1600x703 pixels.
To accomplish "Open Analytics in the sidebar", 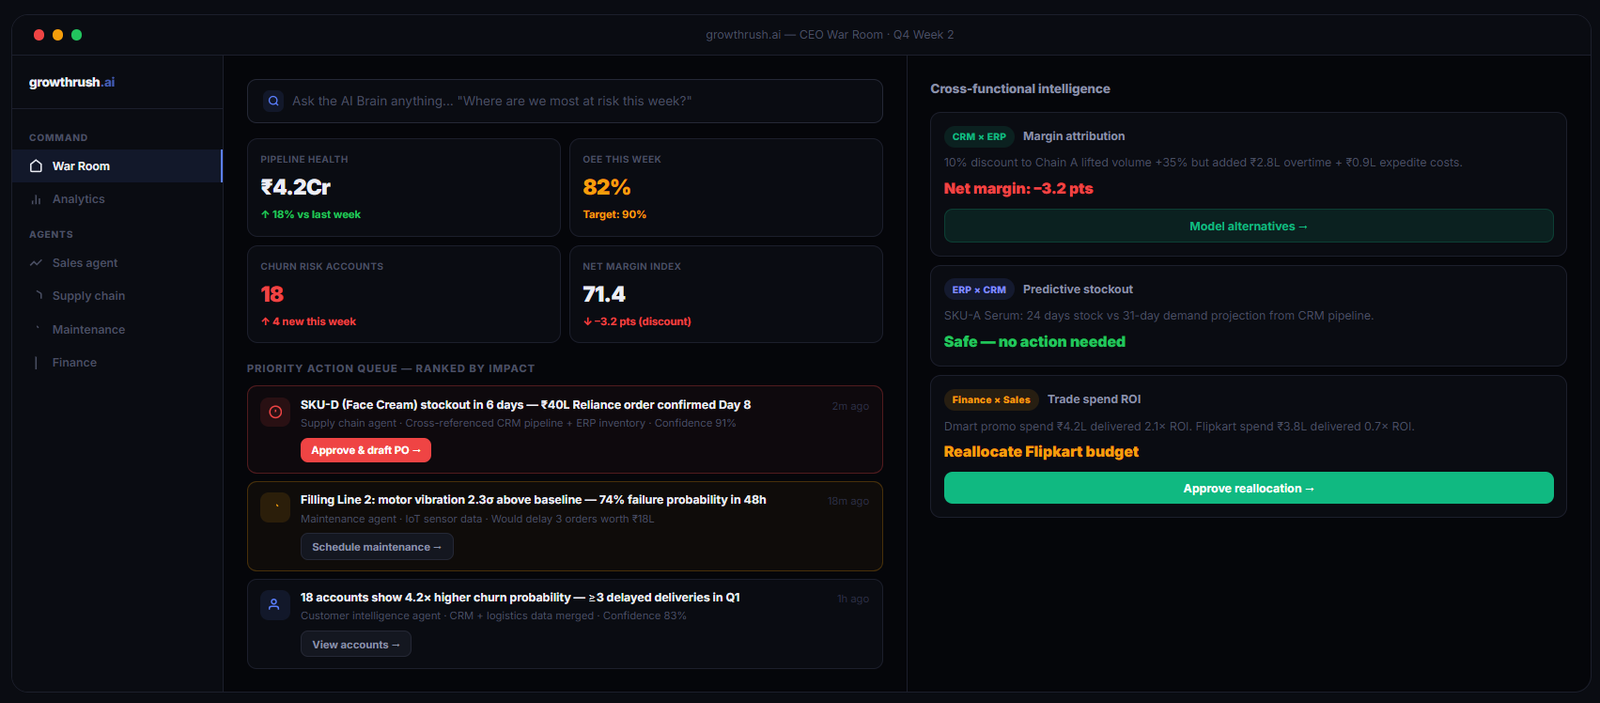I will coord(117,199).
